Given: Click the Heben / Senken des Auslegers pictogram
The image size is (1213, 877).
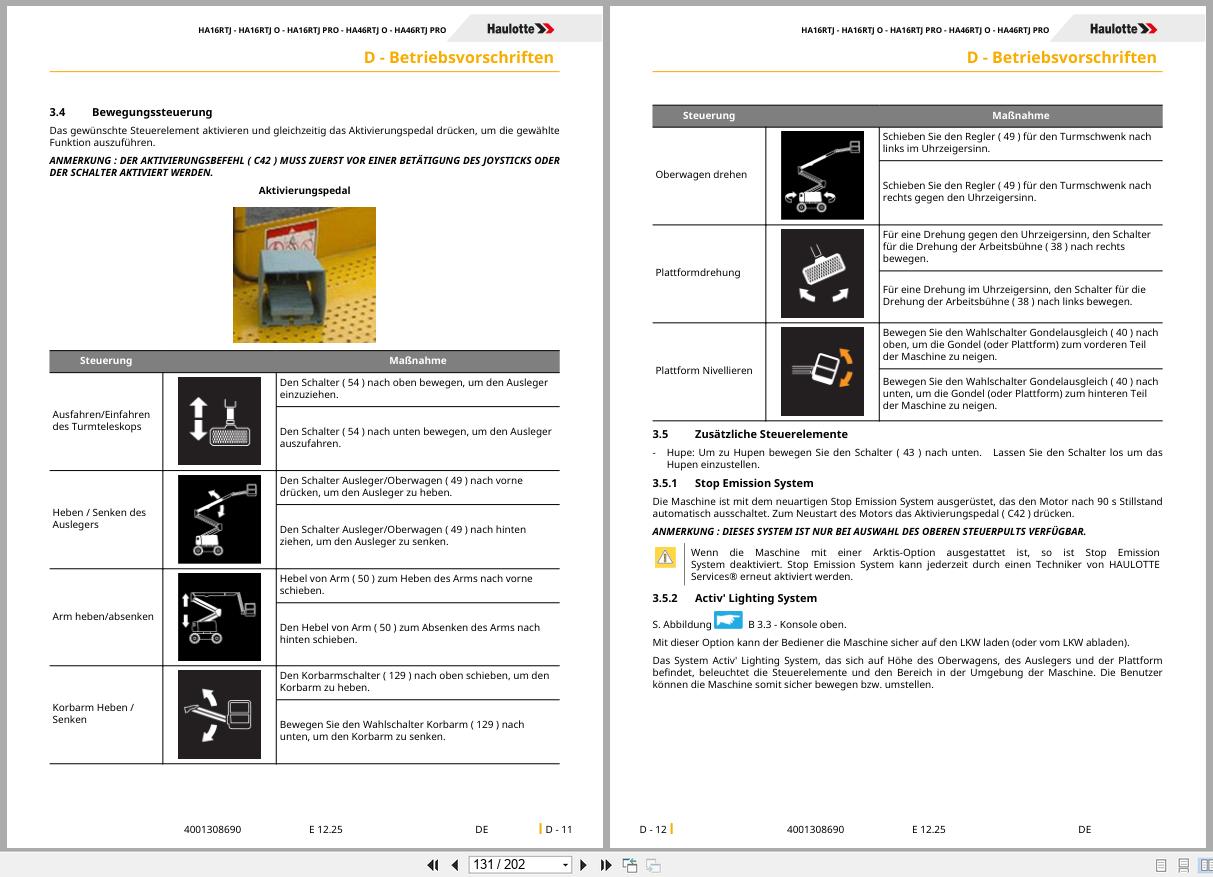Looking at the screenshot, I should 219,519.
